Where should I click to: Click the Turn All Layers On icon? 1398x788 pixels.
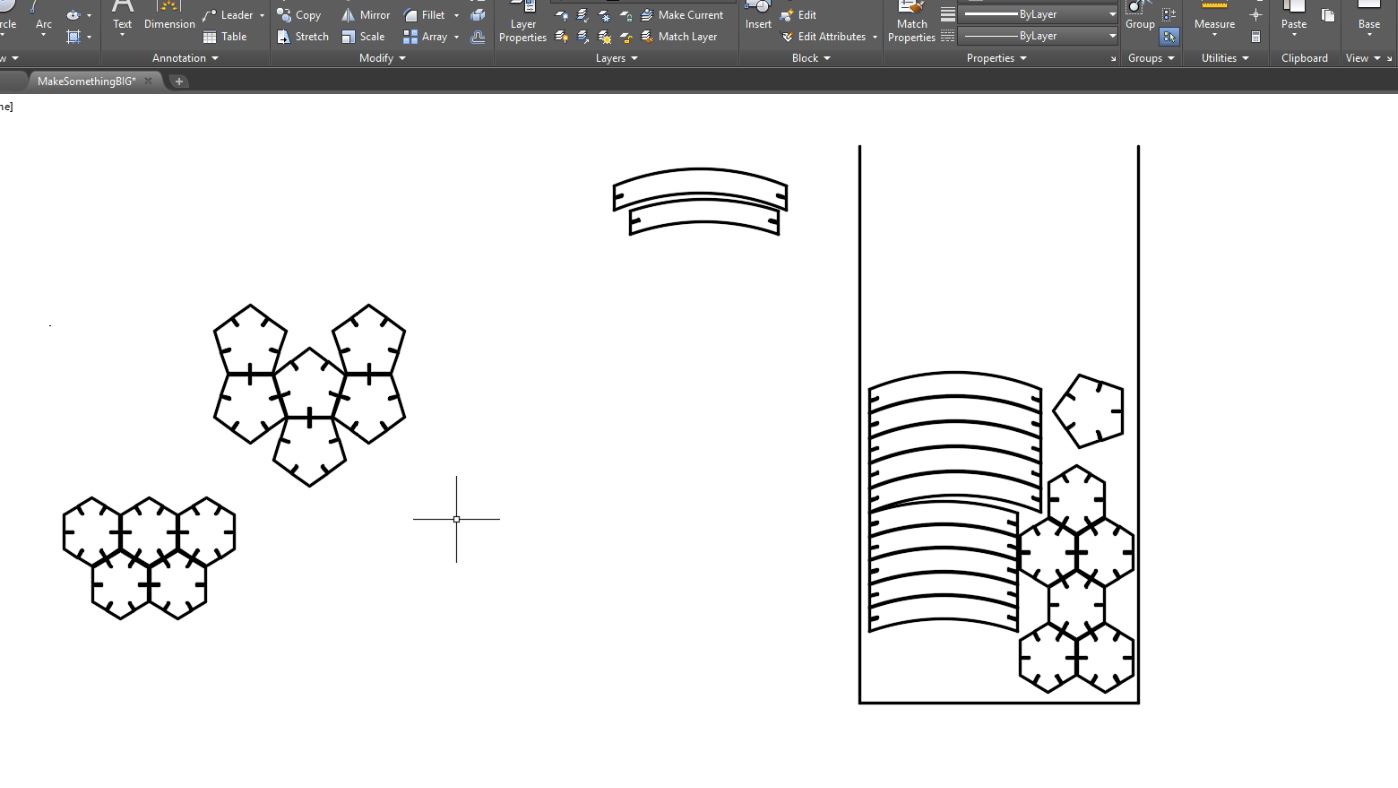(562, 37)
